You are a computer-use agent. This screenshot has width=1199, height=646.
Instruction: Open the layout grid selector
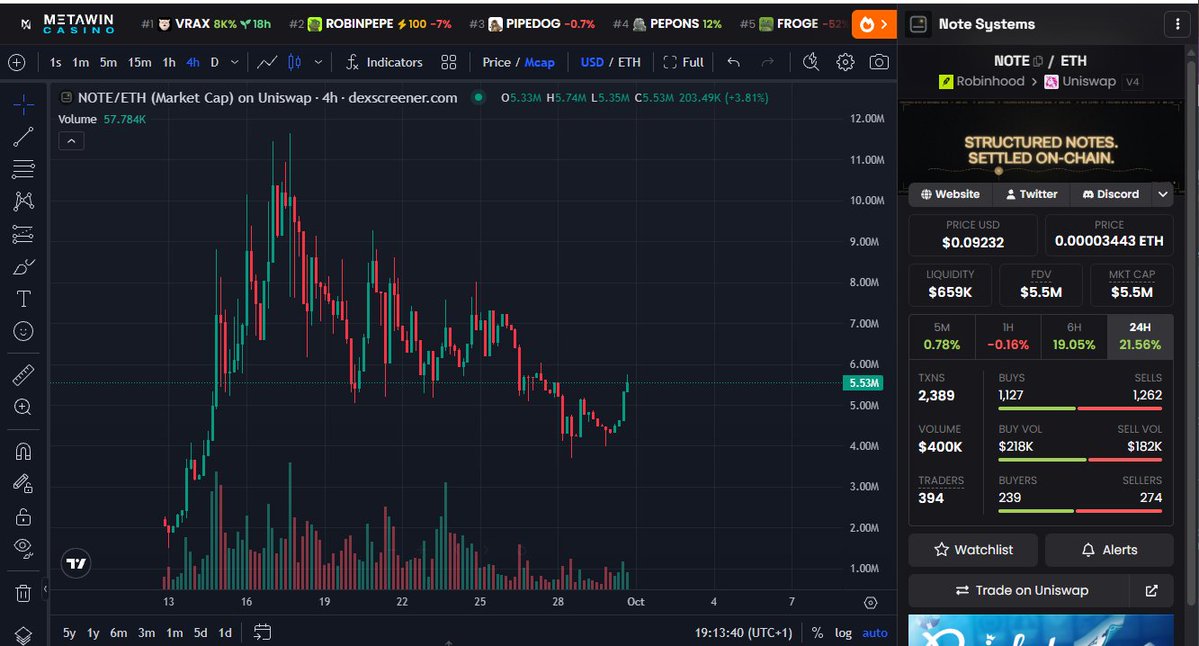[449, 63]
